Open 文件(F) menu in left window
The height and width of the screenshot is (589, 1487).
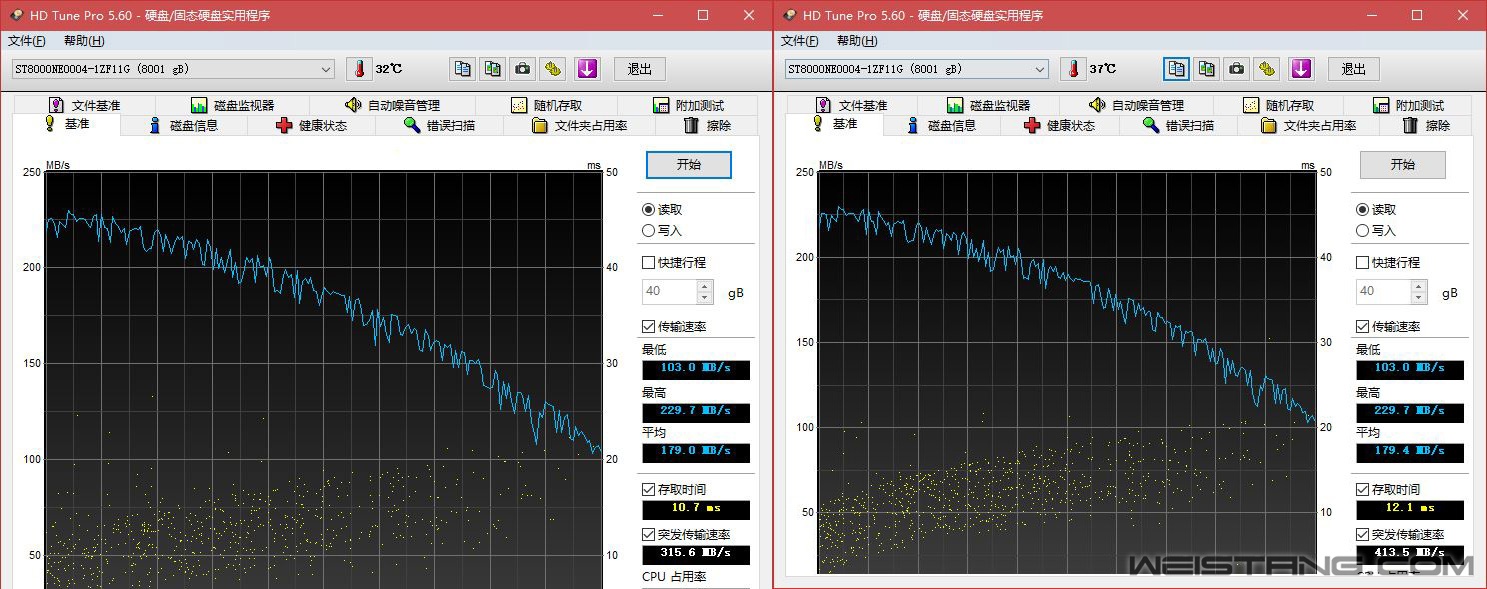coord(27,41)
